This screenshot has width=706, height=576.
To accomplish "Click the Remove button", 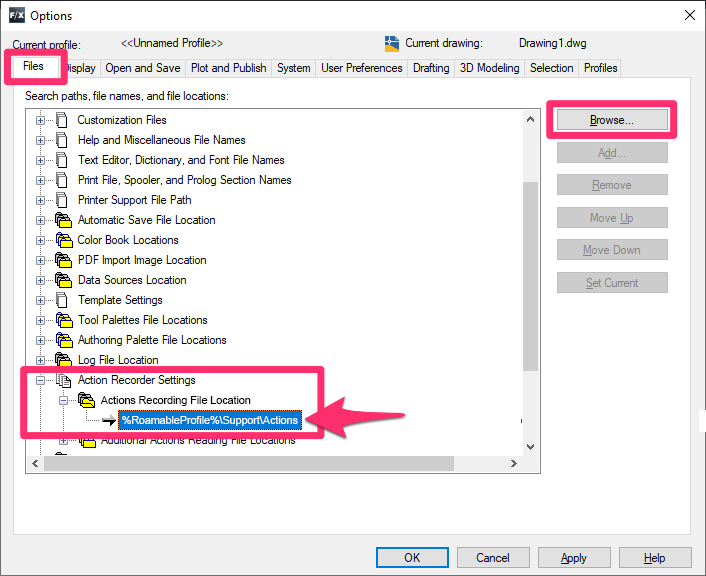I will [612, 185].
